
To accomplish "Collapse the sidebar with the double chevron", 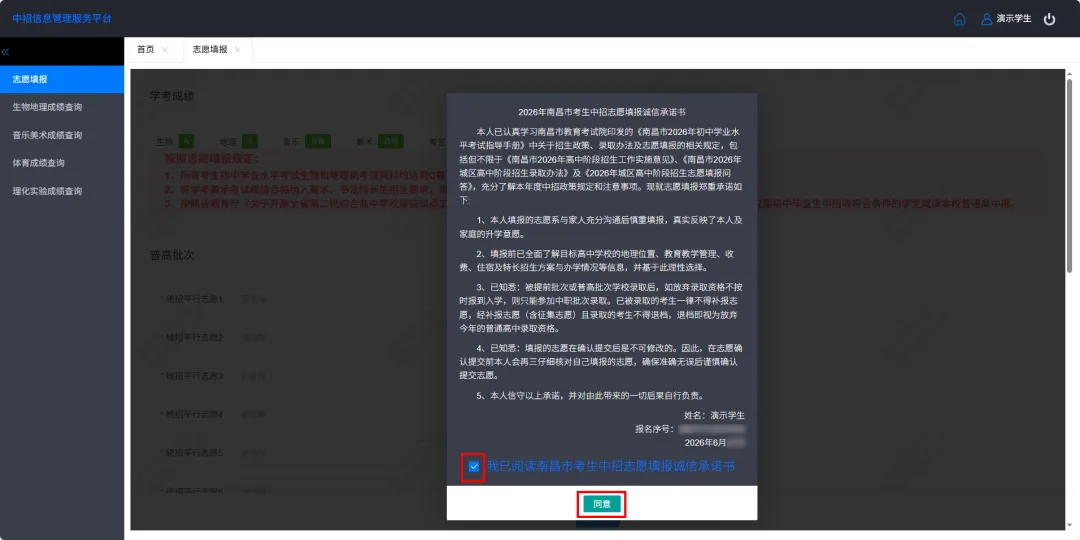I will [5, 52].
